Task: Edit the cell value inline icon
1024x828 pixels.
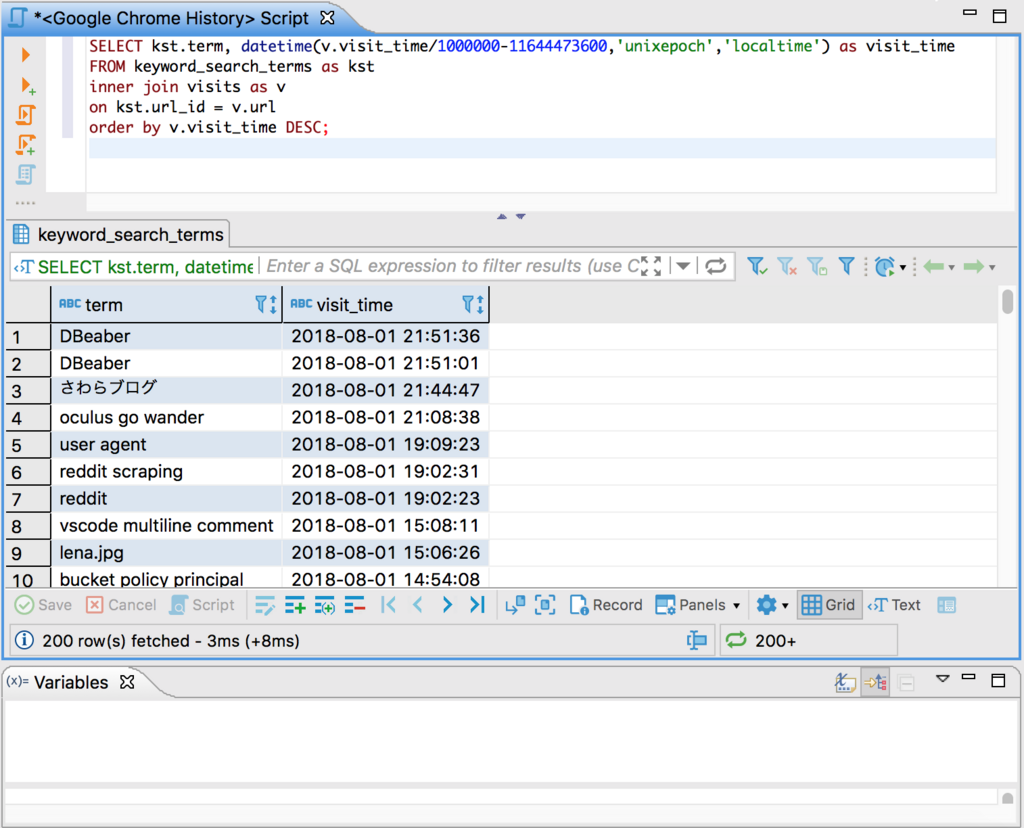Action: click(264, 605)
